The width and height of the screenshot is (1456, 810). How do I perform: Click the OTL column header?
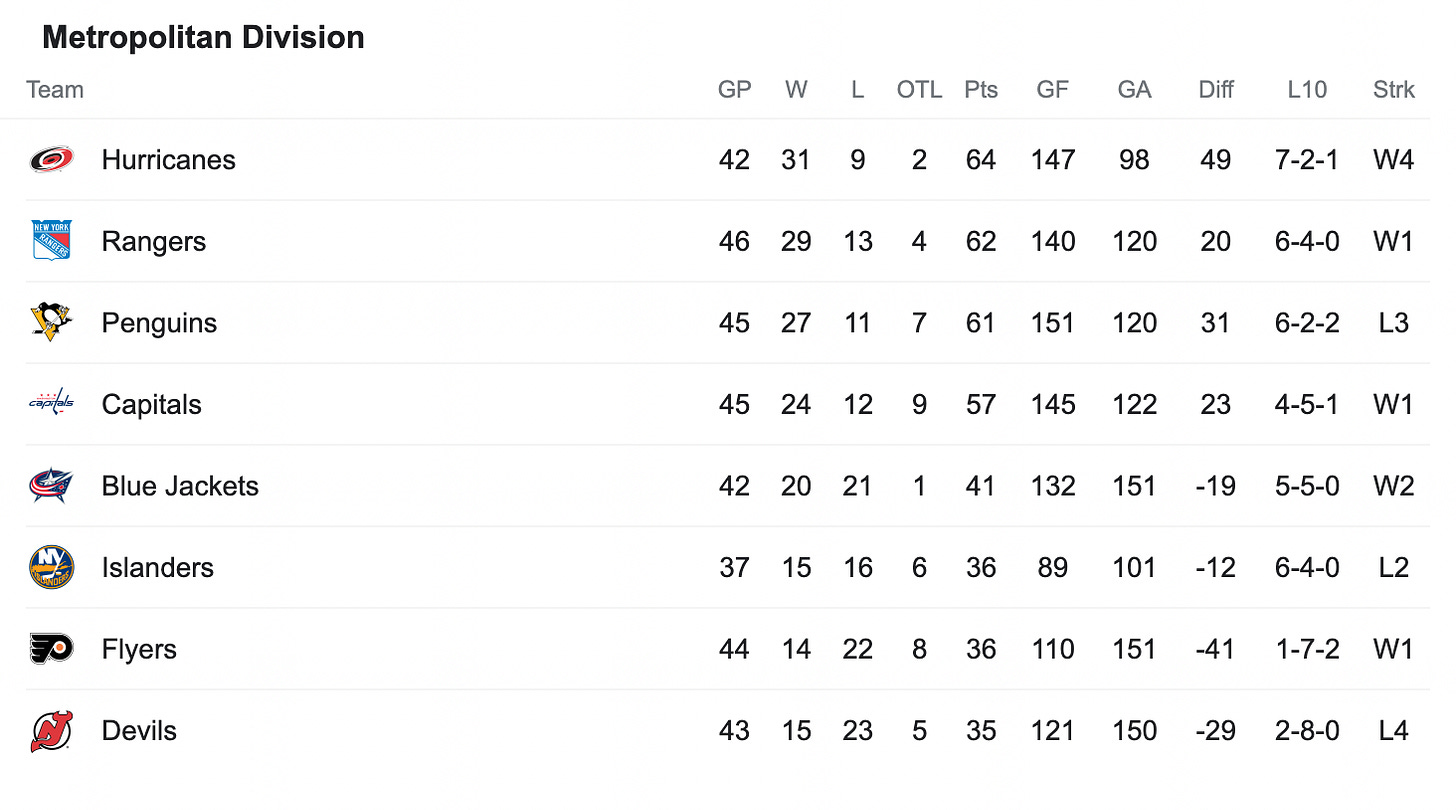tap(919, 90)
